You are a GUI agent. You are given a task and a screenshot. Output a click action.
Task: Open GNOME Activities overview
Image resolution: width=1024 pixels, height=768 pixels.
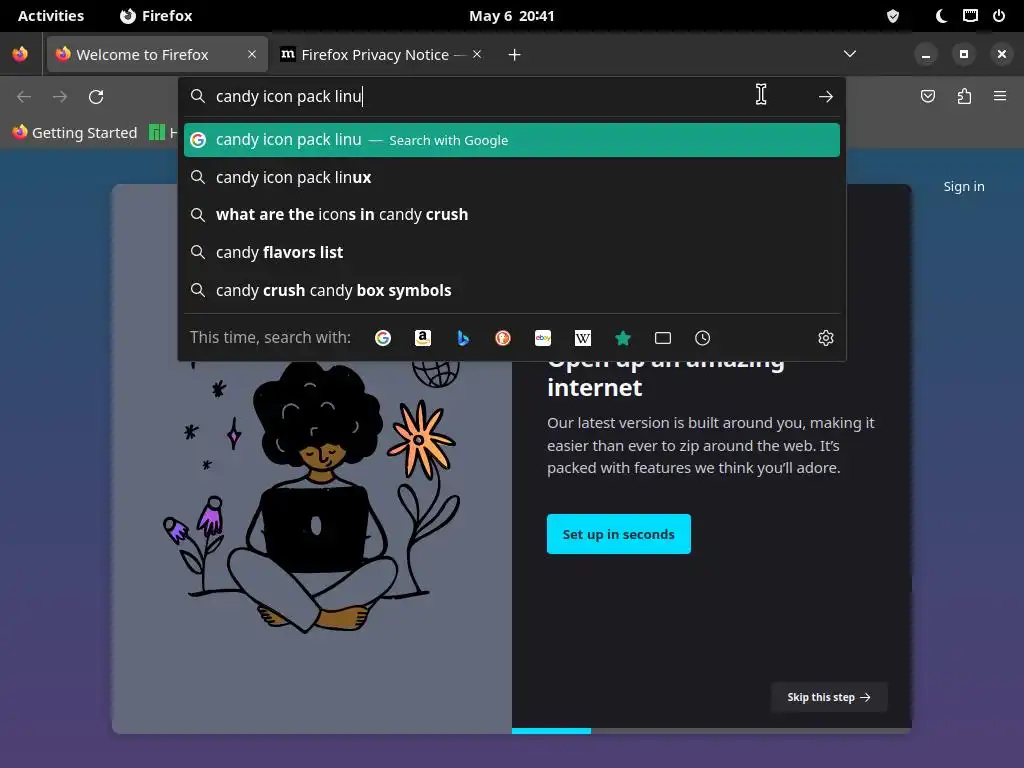click(x=50, y=16)
